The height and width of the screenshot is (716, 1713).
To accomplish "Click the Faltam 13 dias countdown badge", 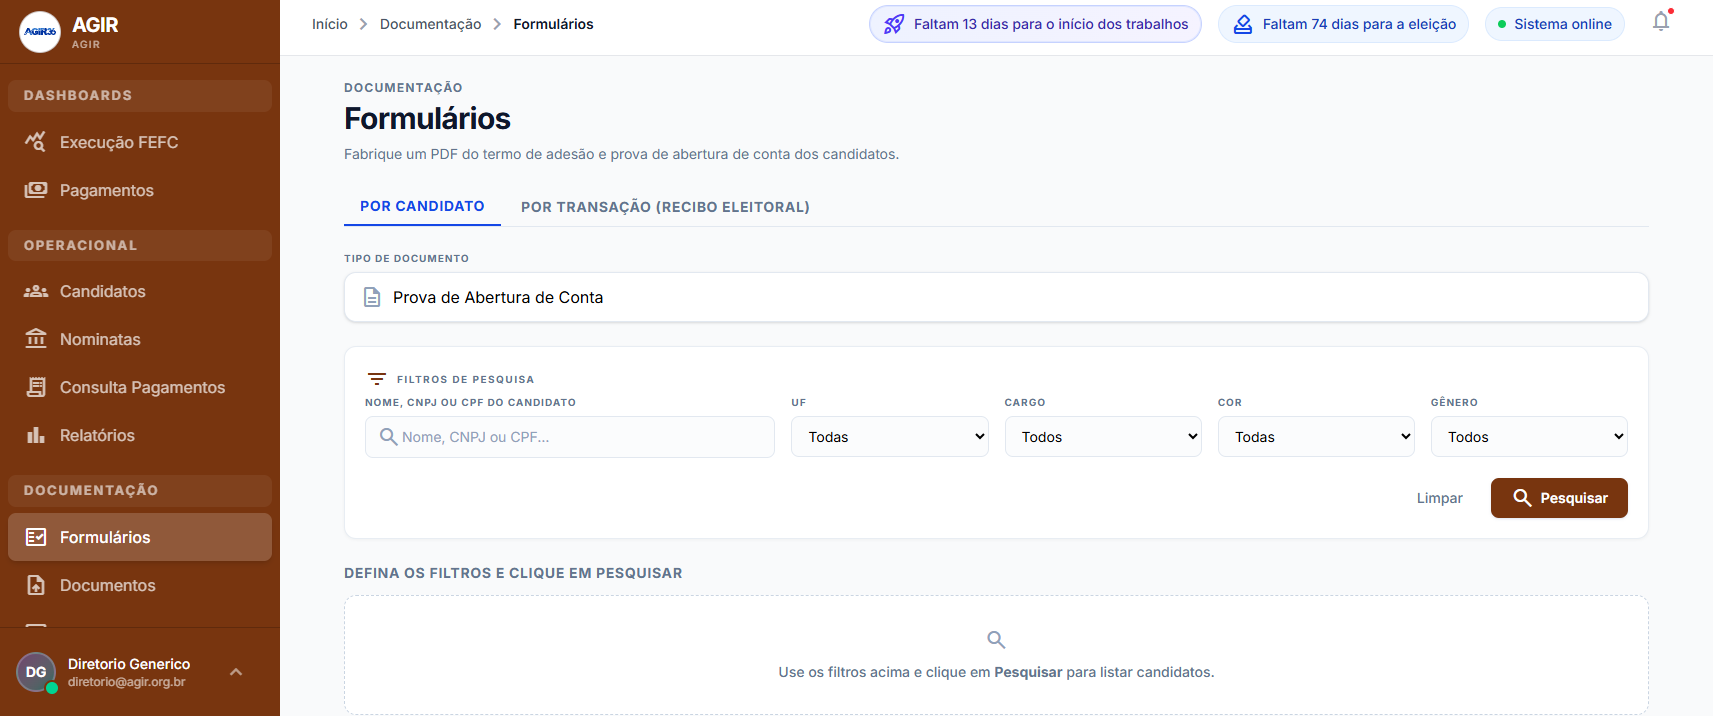I will (1035, 24).
